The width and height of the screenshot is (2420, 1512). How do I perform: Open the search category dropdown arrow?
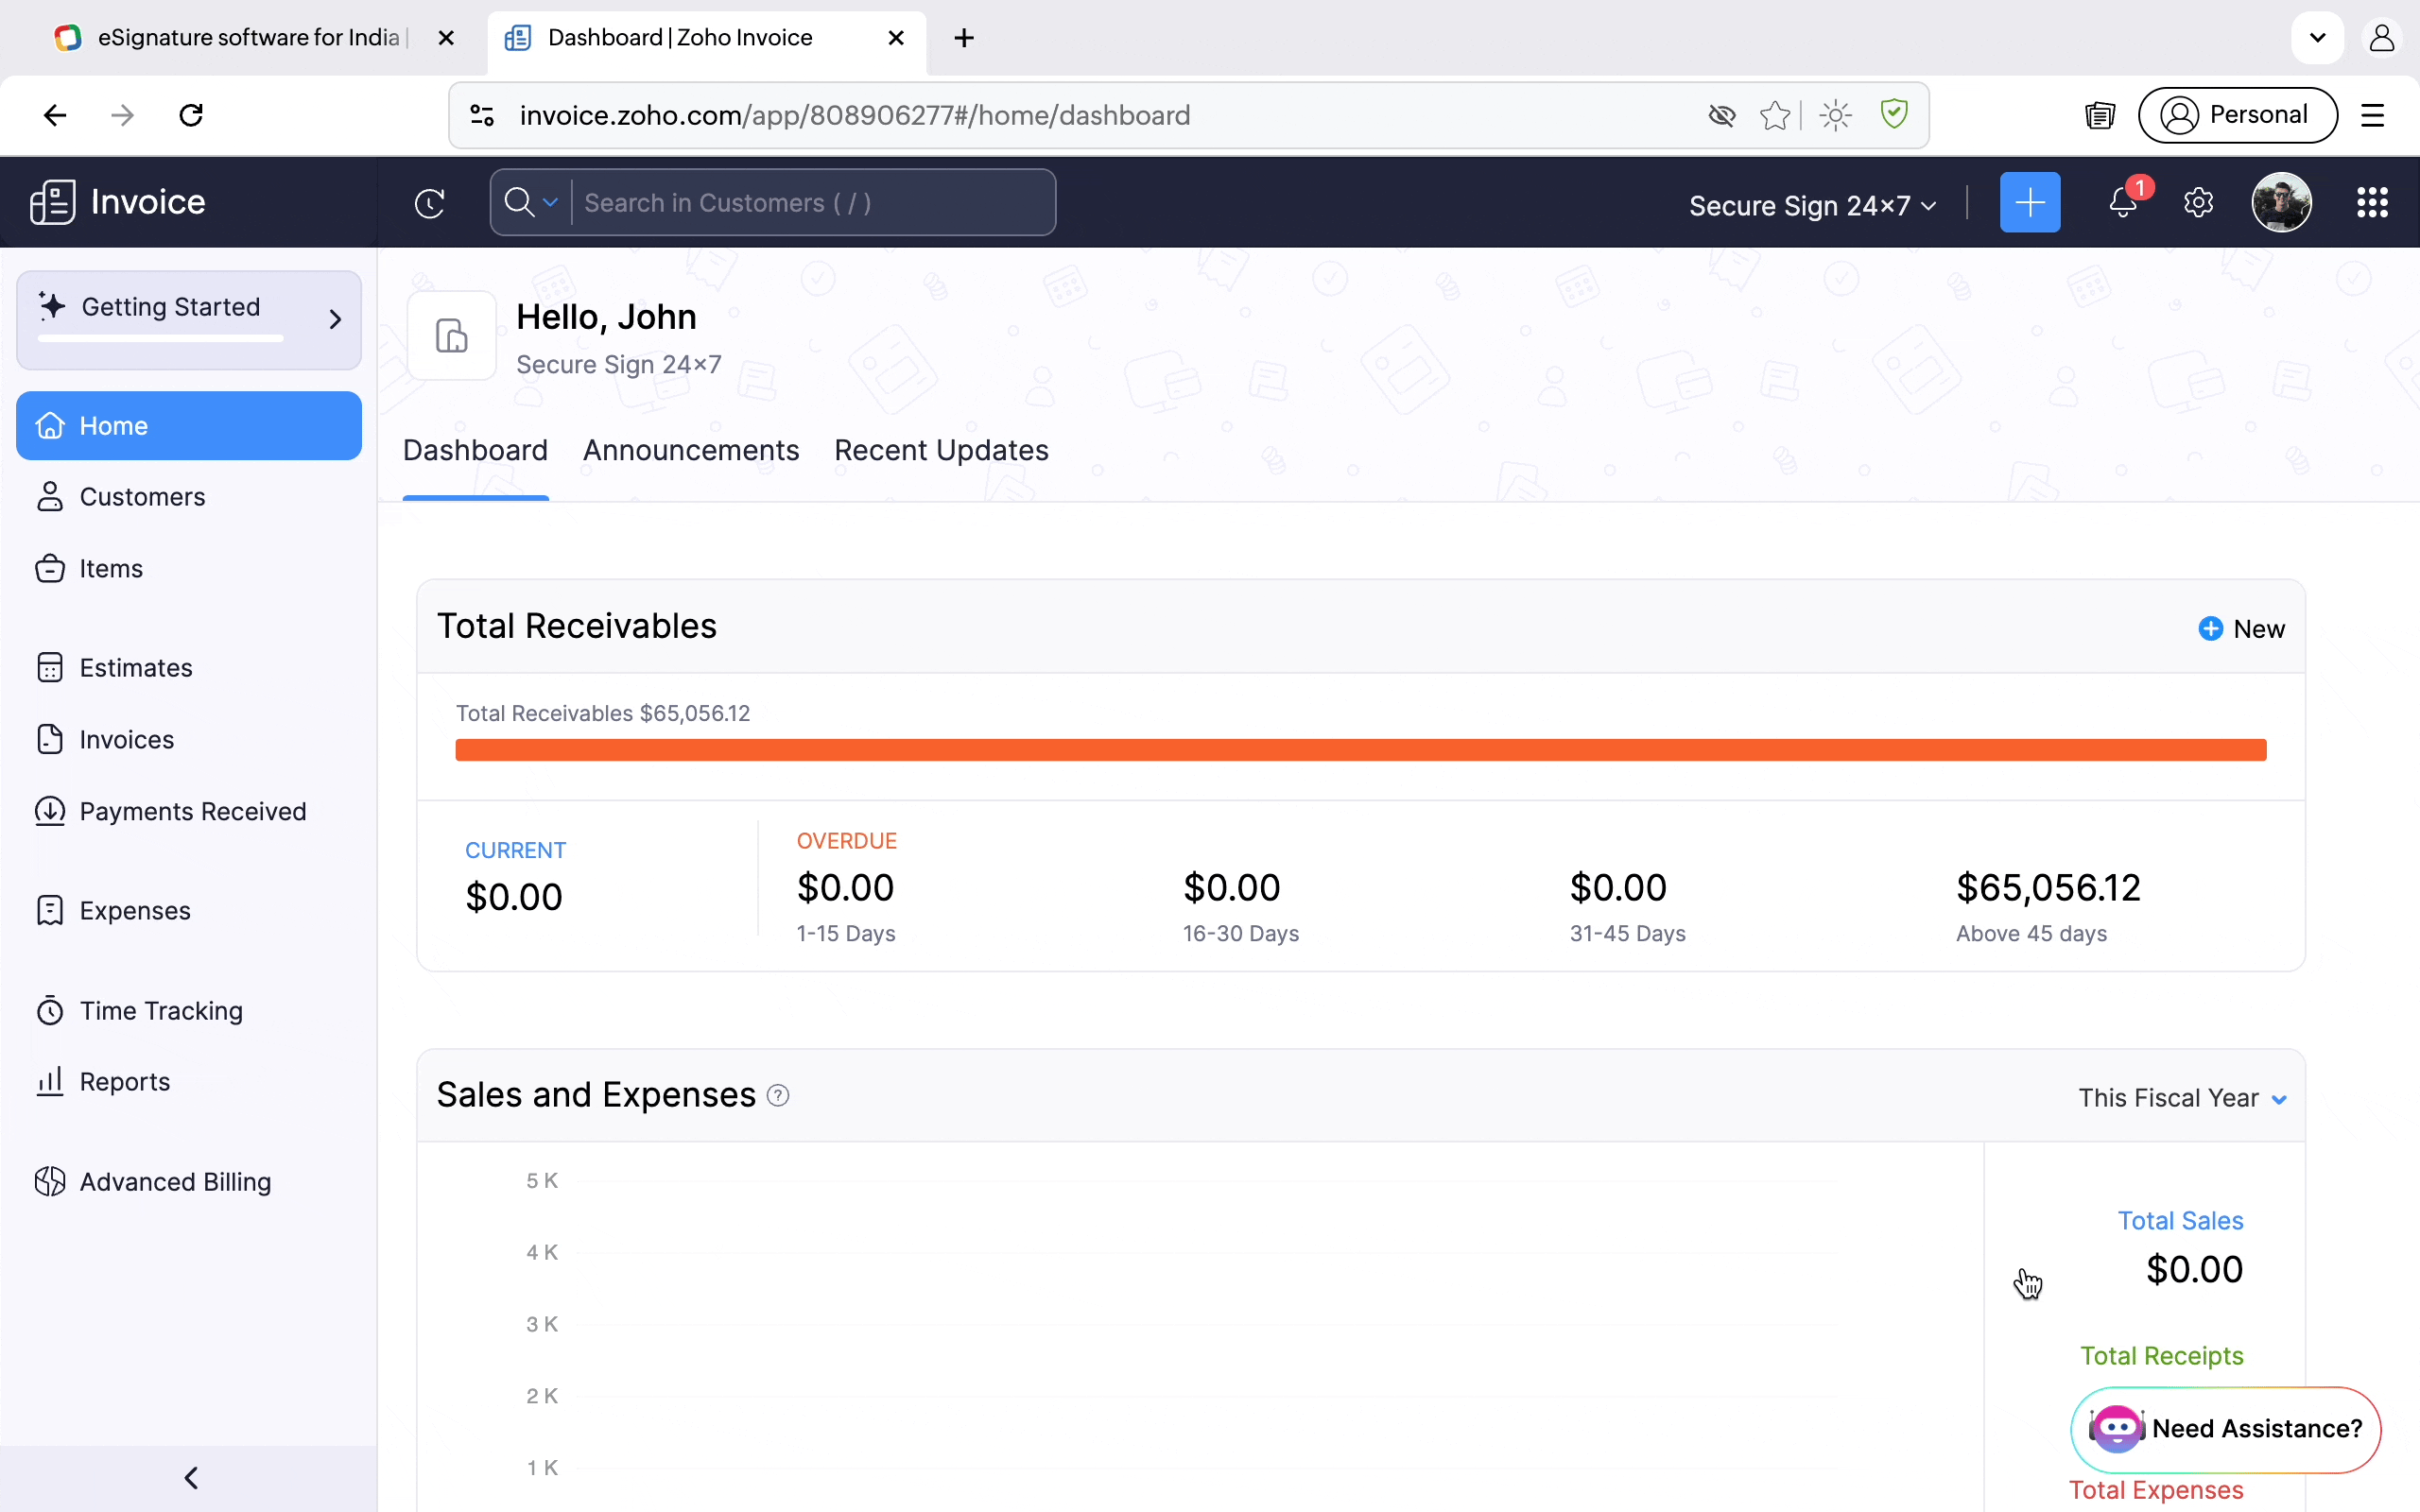coord(550,203)
